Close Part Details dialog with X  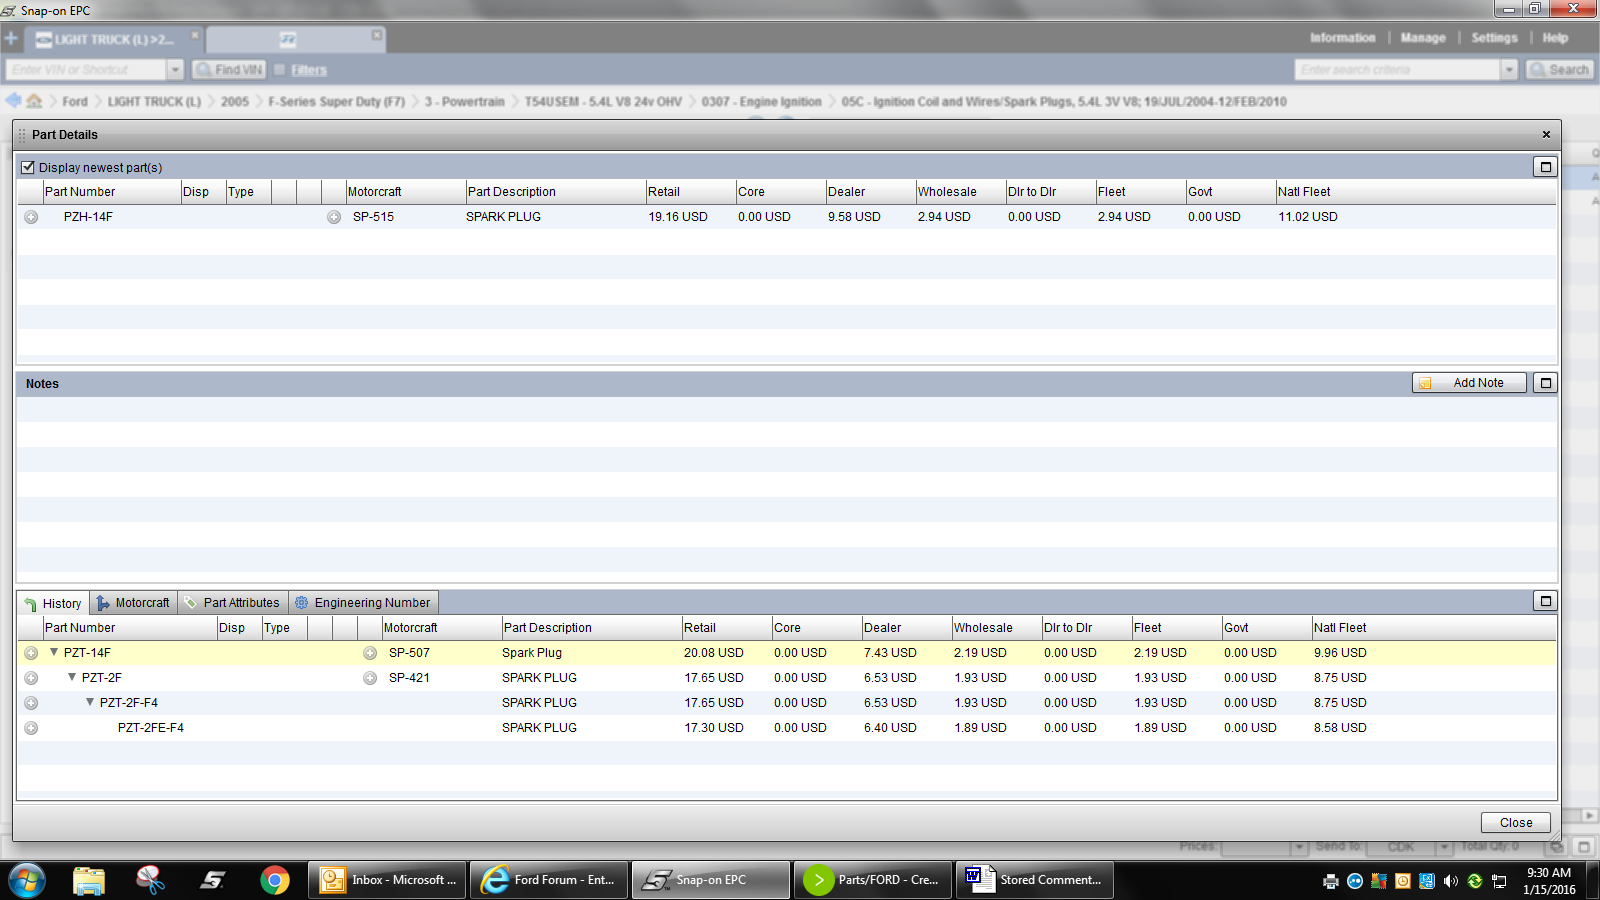(x=1546, y=135)
